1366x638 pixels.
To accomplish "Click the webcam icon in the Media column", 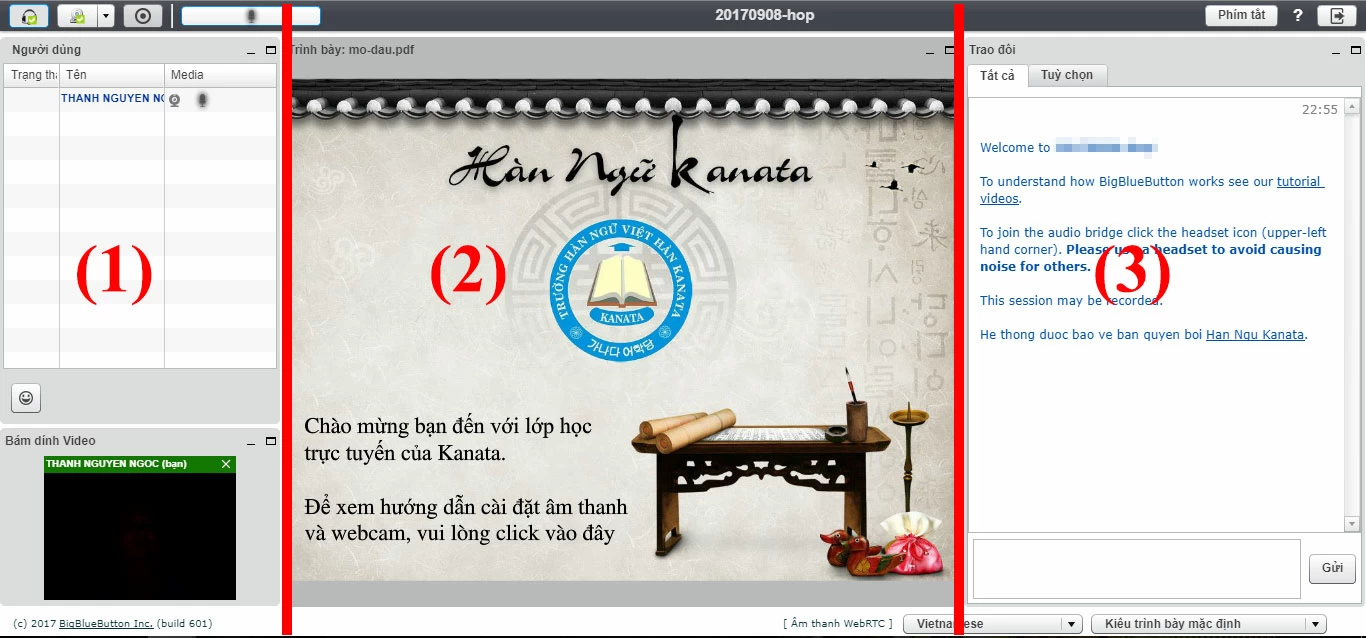I will pyautogui.click(x=175, y=99).
